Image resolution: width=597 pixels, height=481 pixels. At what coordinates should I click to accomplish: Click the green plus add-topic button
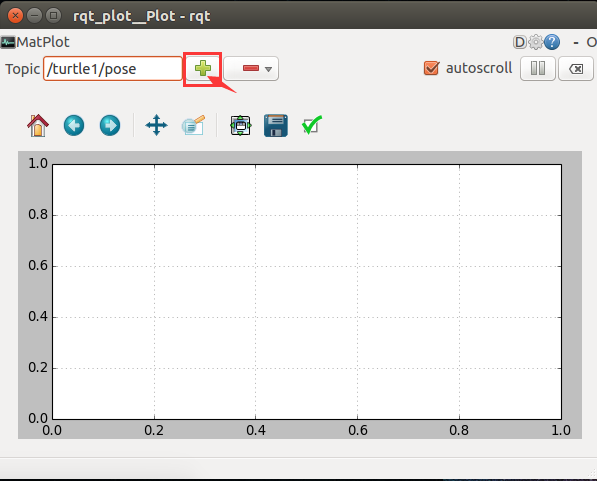tap(203, 69)
